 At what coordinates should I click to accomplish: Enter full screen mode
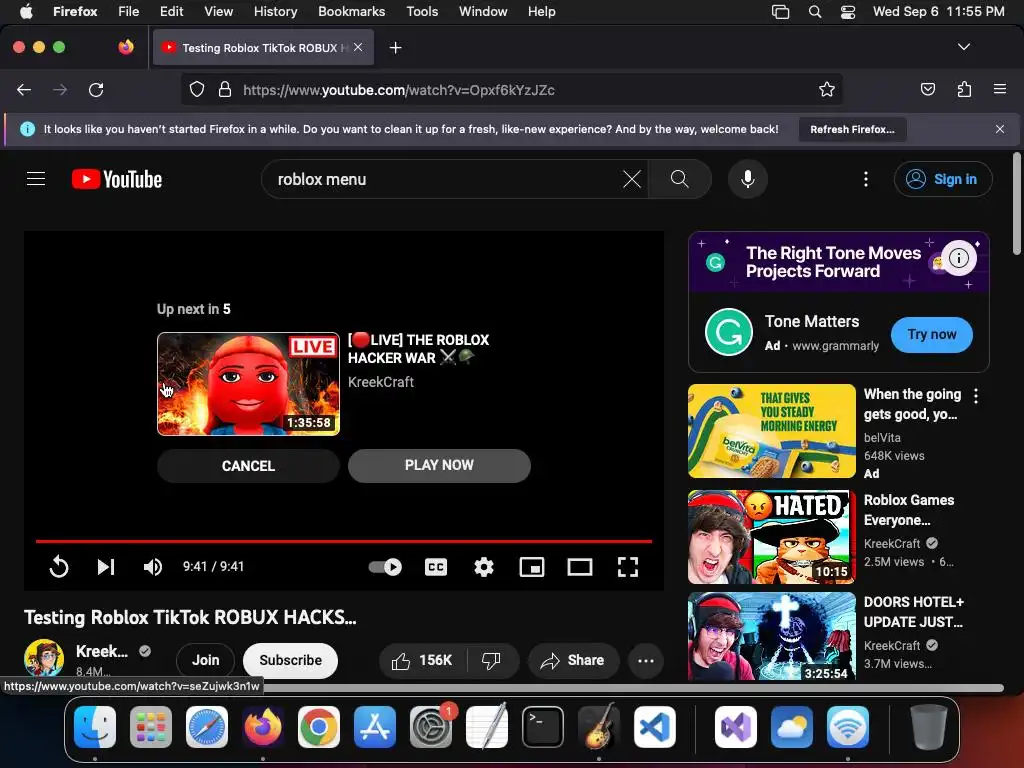pos(628,566)
